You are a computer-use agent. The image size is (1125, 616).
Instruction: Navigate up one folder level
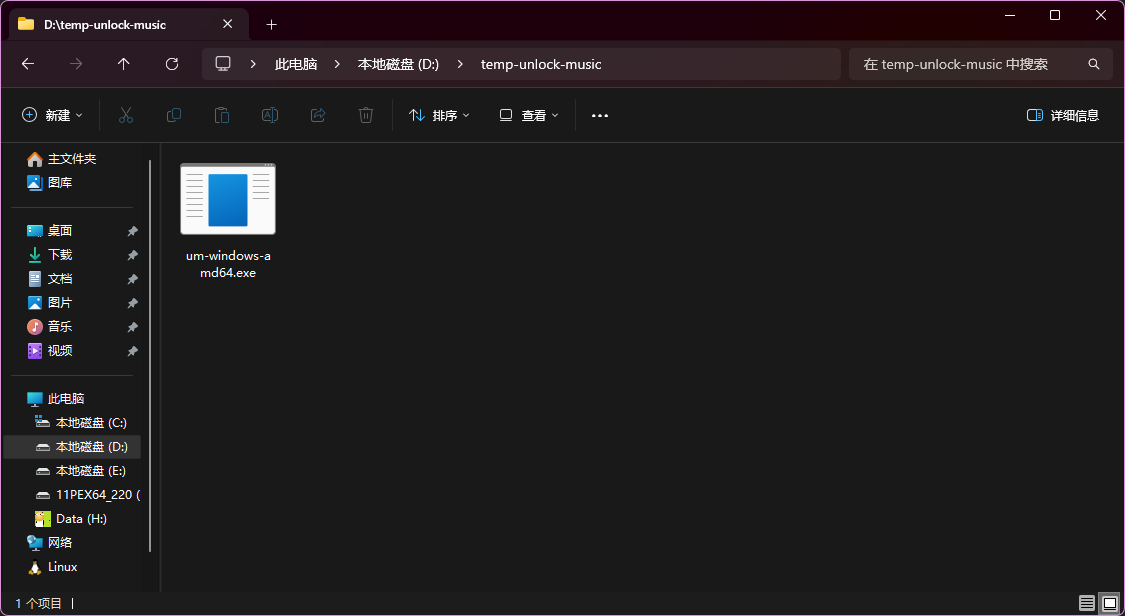tap(124, 64)
